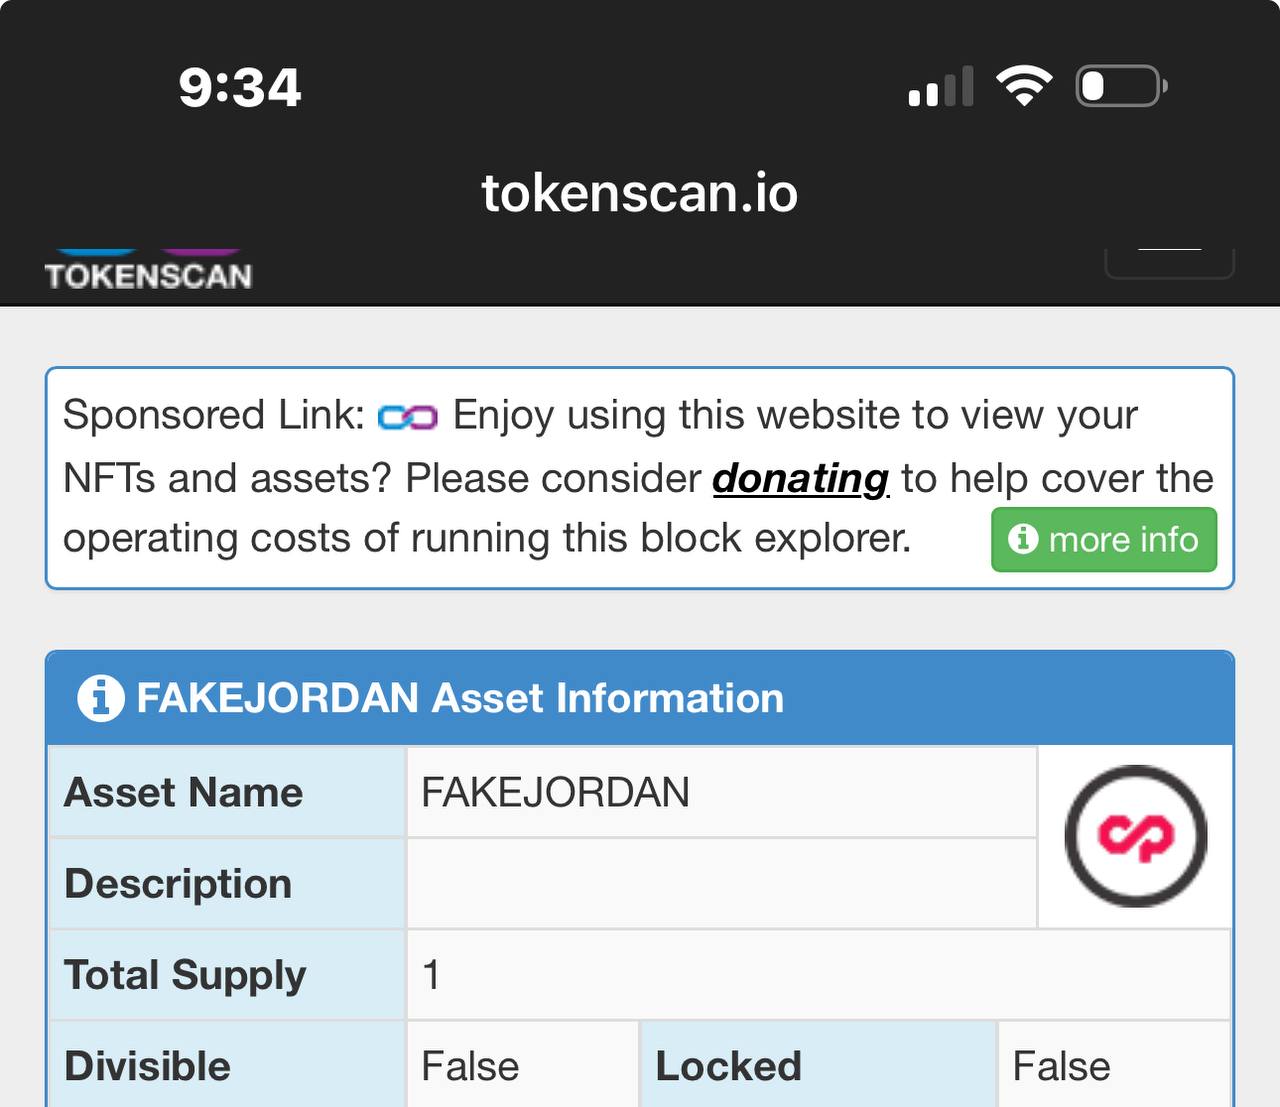Image resolution: width=1280 pixels, height=1107 pixels.
Task: Click the info icon beside FAKEJORDAN Asset Information
Action: (x=101, y=698)
